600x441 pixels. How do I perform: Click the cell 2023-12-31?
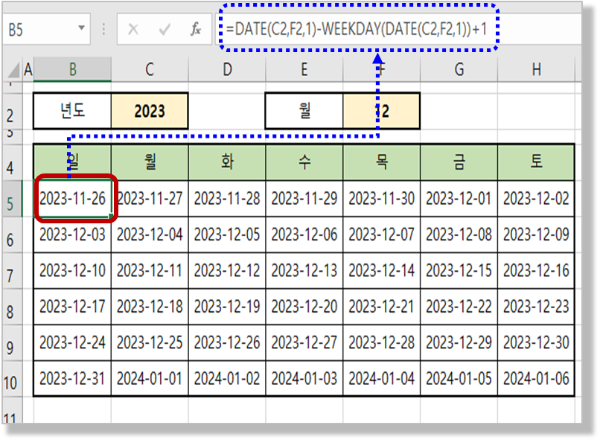[x=72, y=379]
